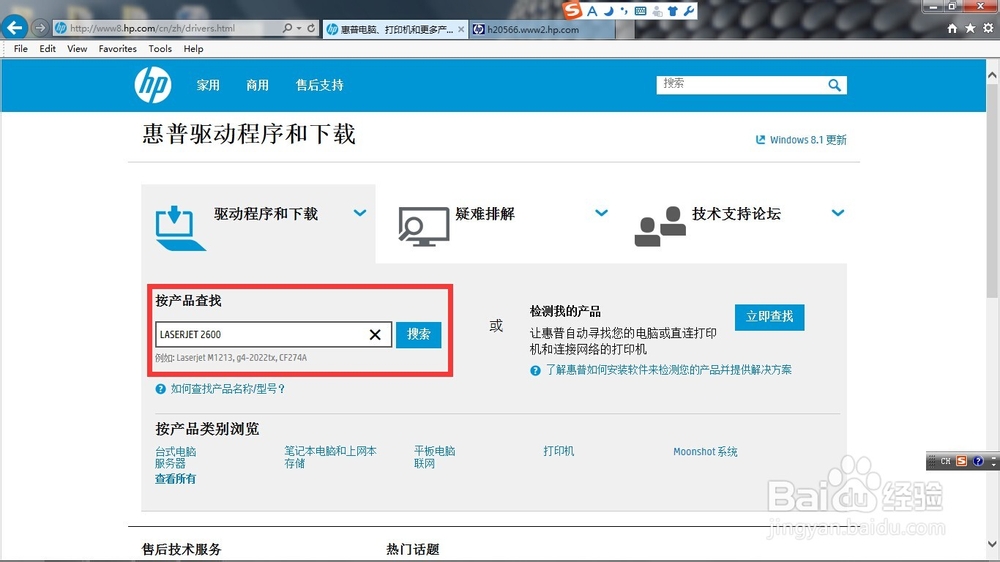The width and height of the screenshot is (1000, 562).
Task: Click the Sogou moon icon
Action: tap(609, 11)
